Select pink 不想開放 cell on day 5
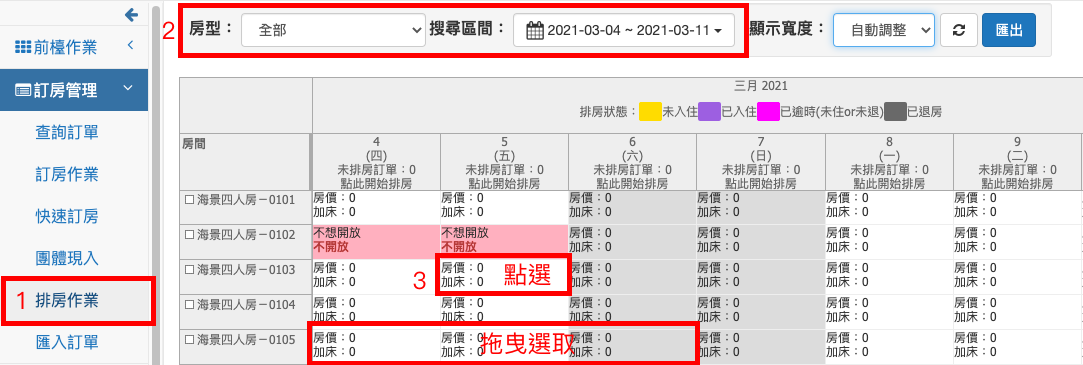This screenshot has height=365, width=1083. [x=504, y=241]
